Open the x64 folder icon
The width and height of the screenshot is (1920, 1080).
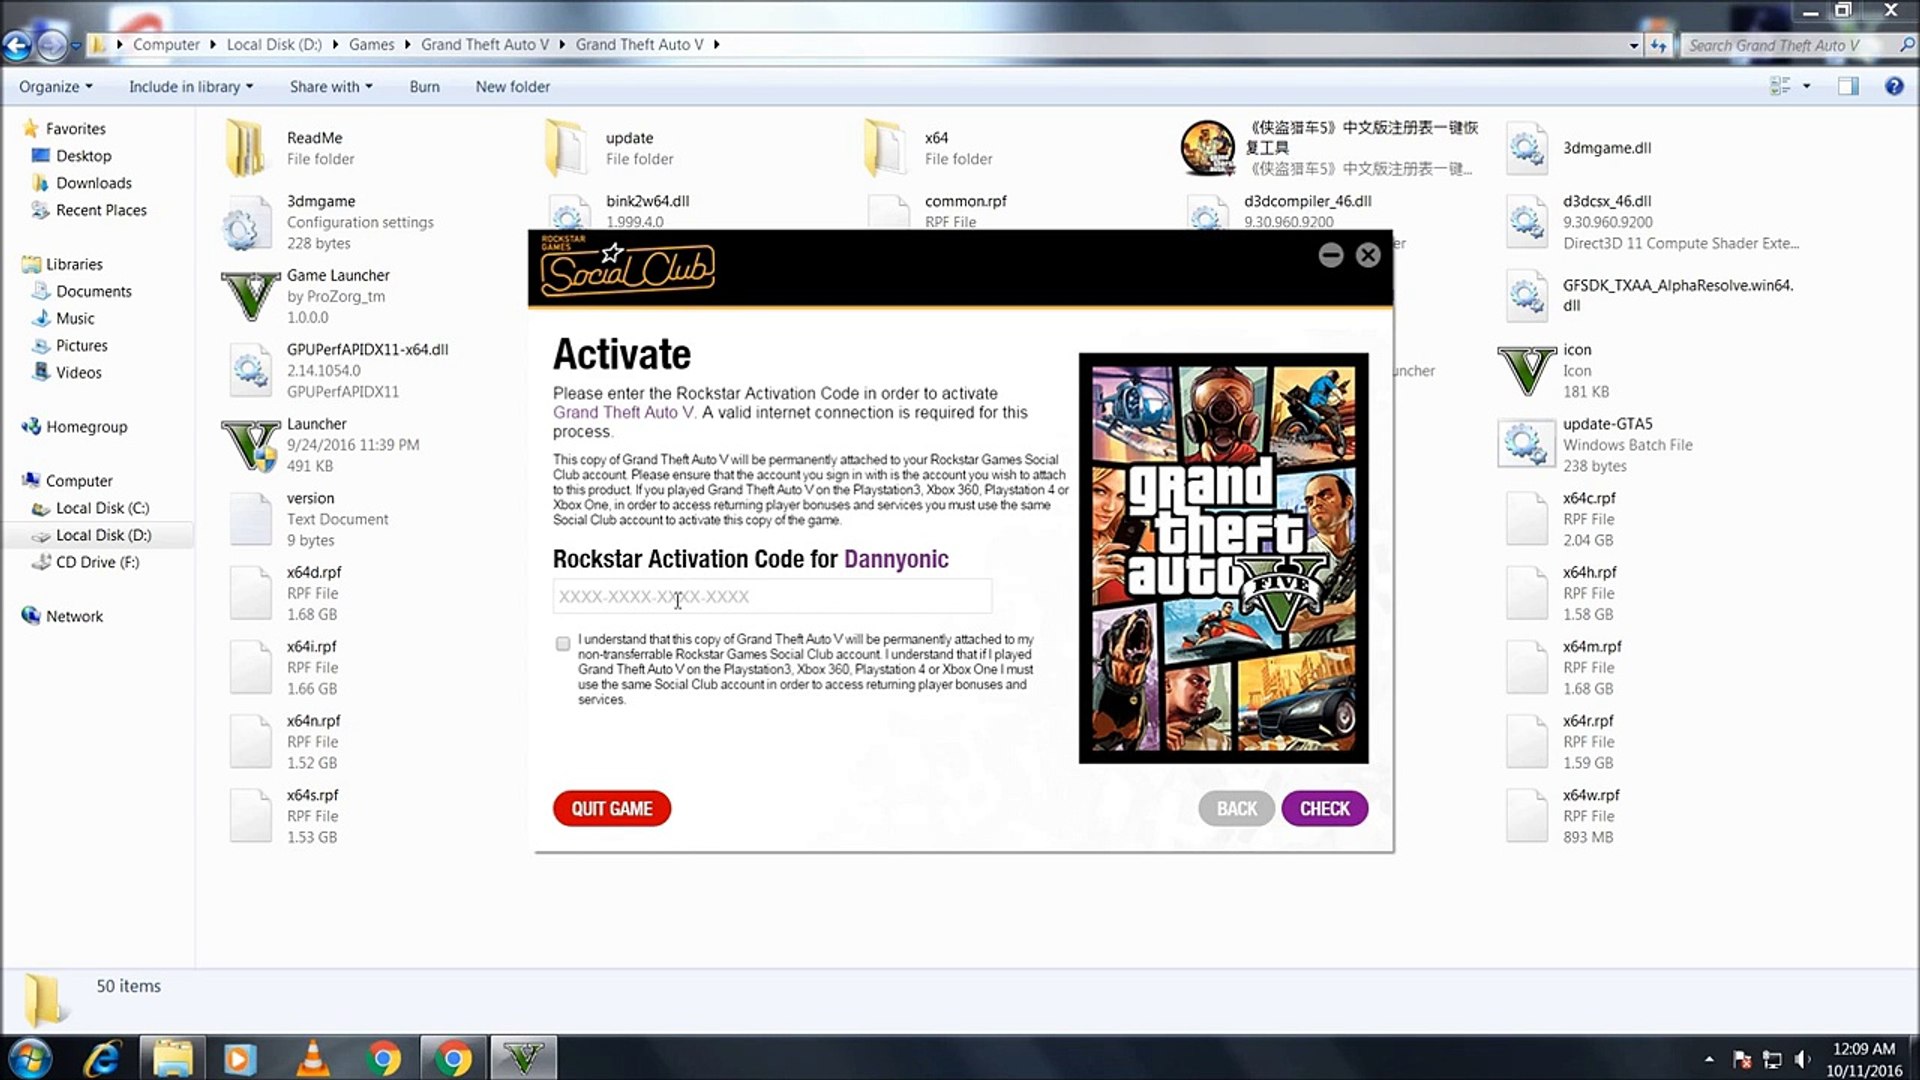pyautogui.click(x=885, y=147)
